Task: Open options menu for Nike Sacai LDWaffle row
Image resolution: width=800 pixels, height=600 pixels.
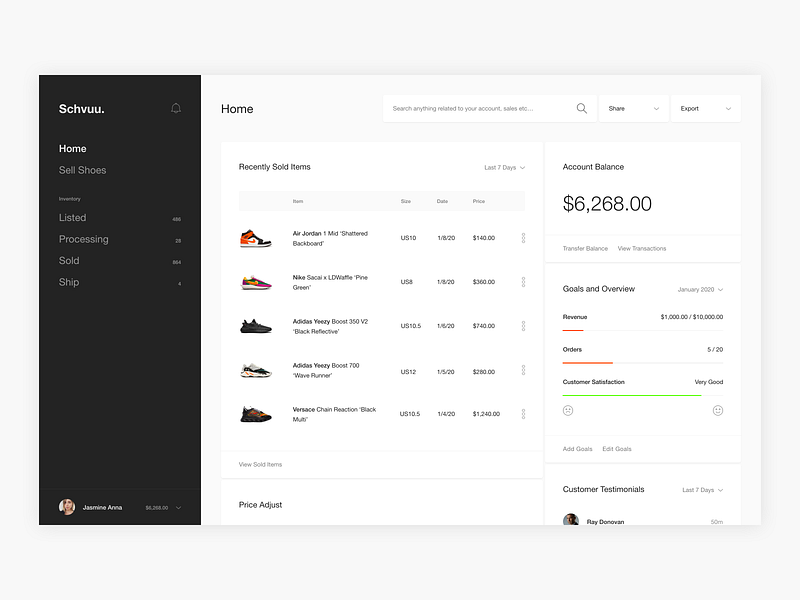Action: pos(523,282)
